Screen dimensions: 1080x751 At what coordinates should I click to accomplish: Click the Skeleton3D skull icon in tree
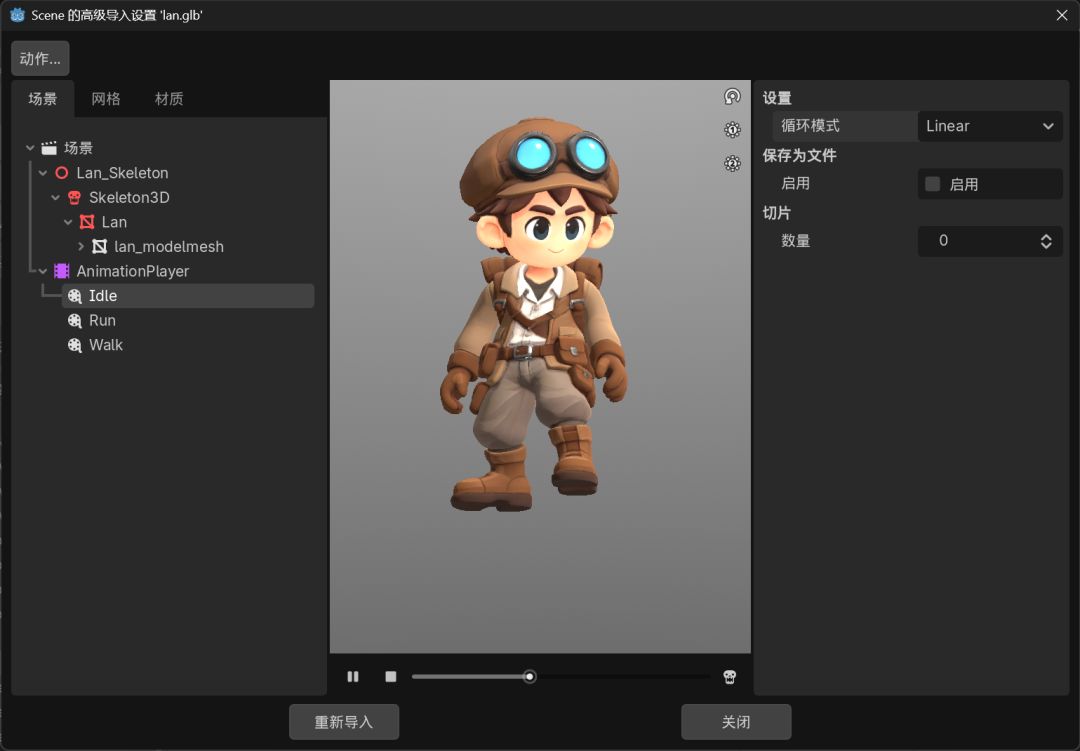[74, 198]
